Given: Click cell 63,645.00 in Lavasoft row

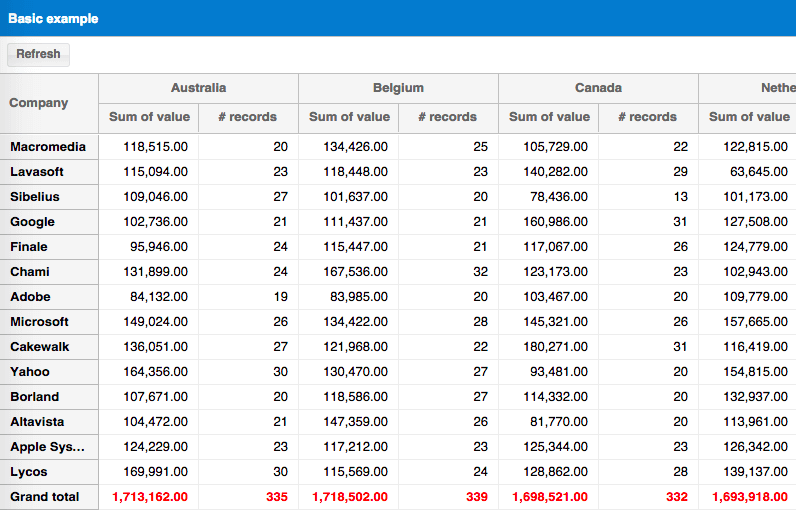Looking at the screenshot, I should click(x=748, y=172).
